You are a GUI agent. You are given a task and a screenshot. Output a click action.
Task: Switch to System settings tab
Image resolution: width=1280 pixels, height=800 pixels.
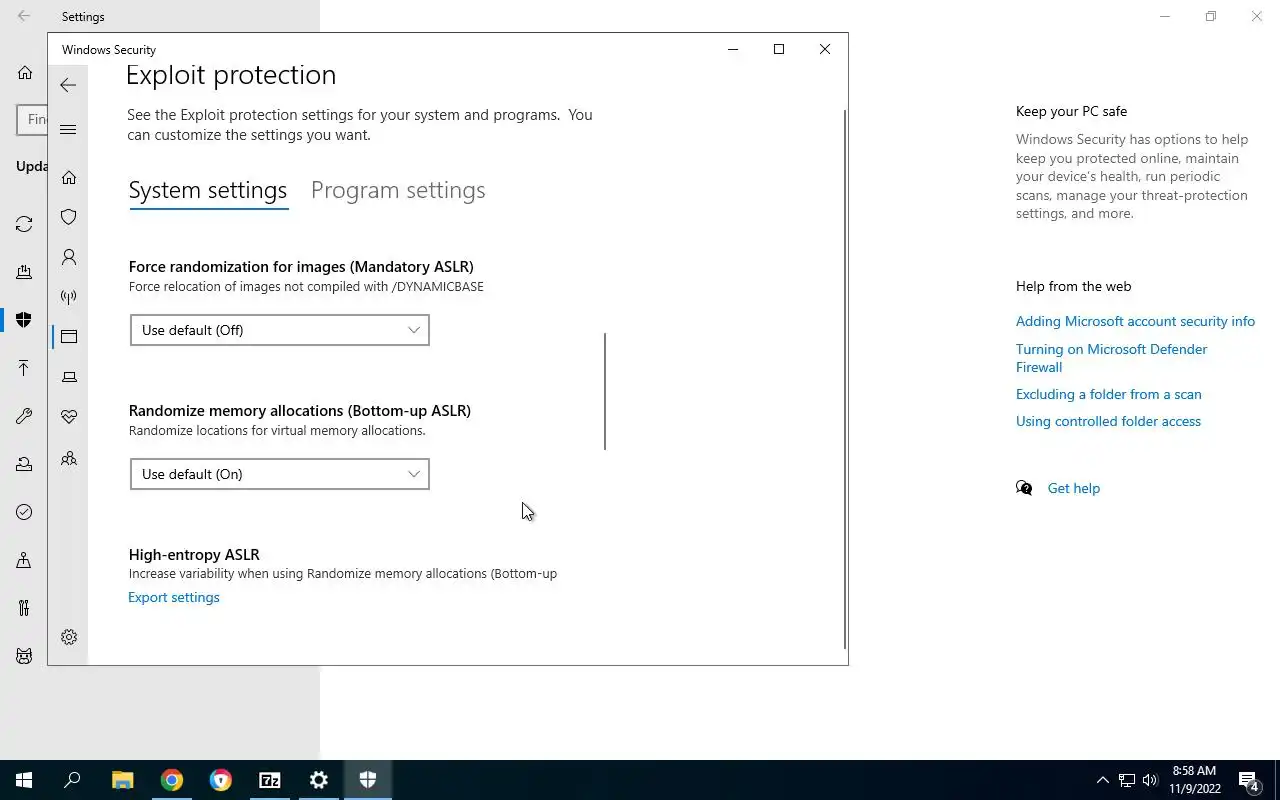pyautogui.click(x=208, y=190)
